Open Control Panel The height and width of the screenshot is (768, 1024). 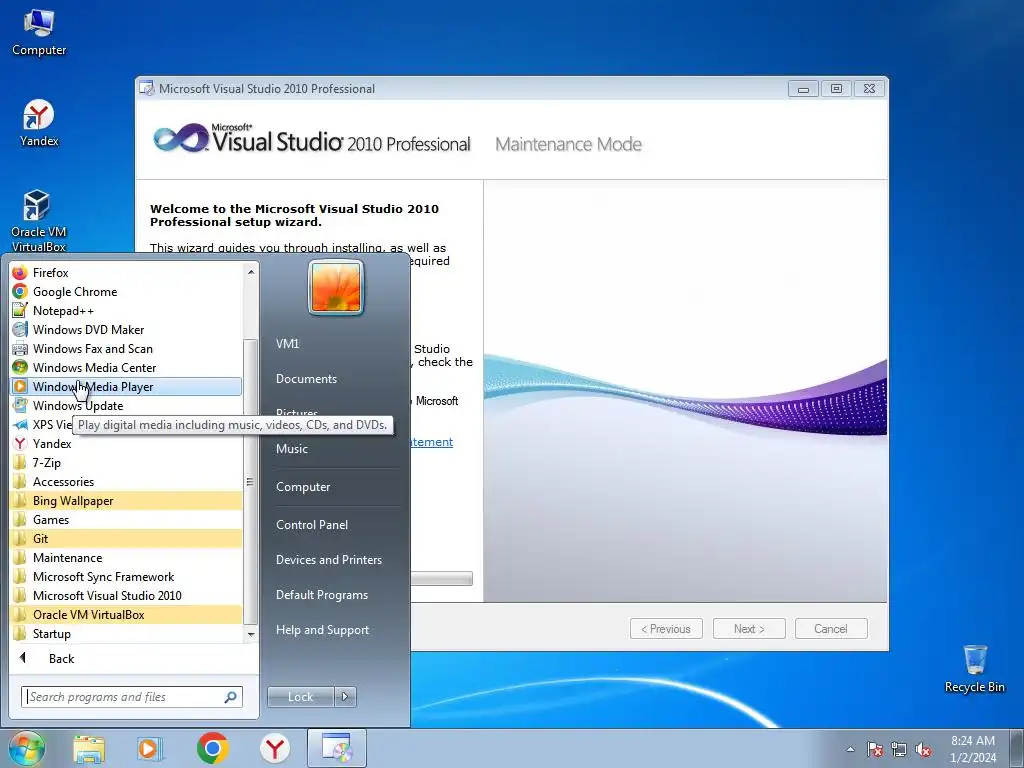tap(312, 524)
